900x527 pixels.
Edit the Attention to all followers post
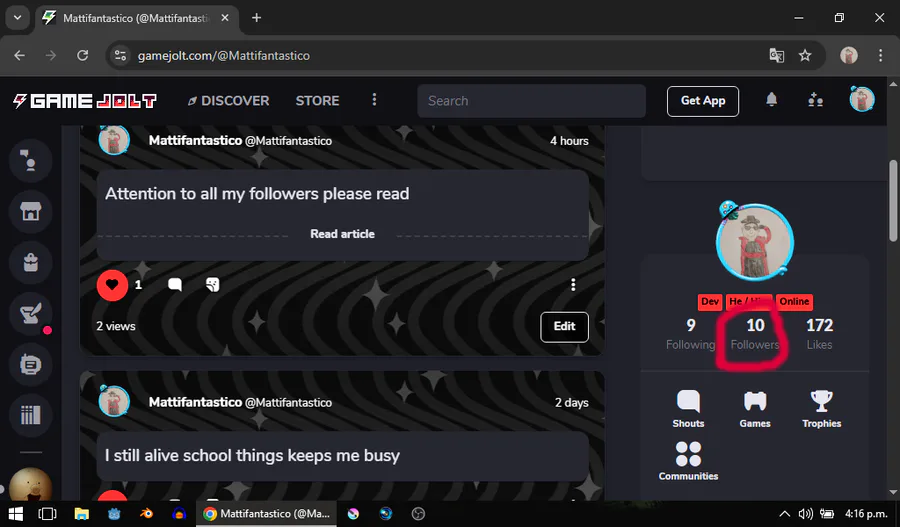click(564, 327)
